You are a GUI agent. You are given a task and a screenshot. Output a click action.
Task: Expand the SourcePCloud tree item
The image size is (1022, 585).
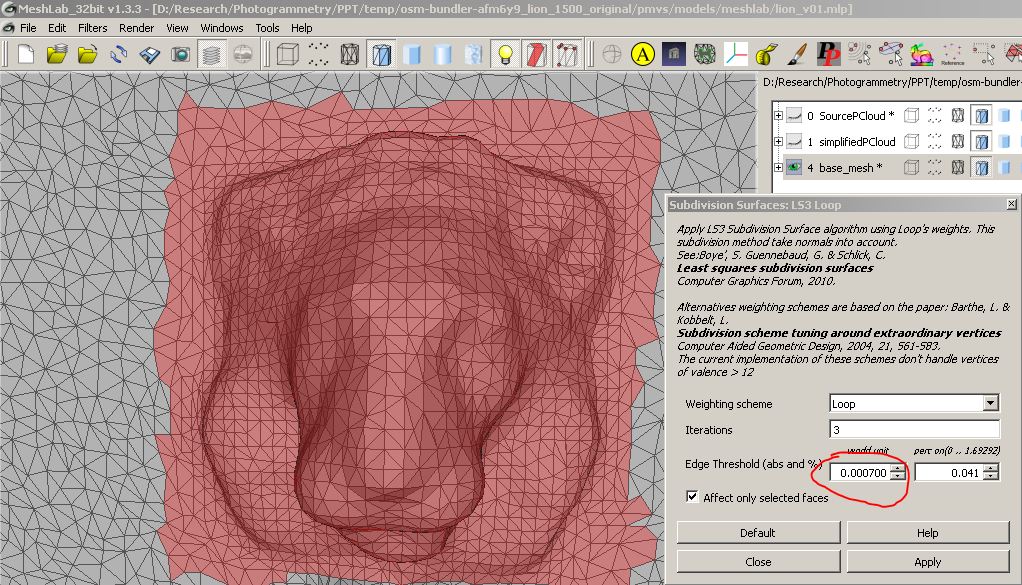click(779, 116)
